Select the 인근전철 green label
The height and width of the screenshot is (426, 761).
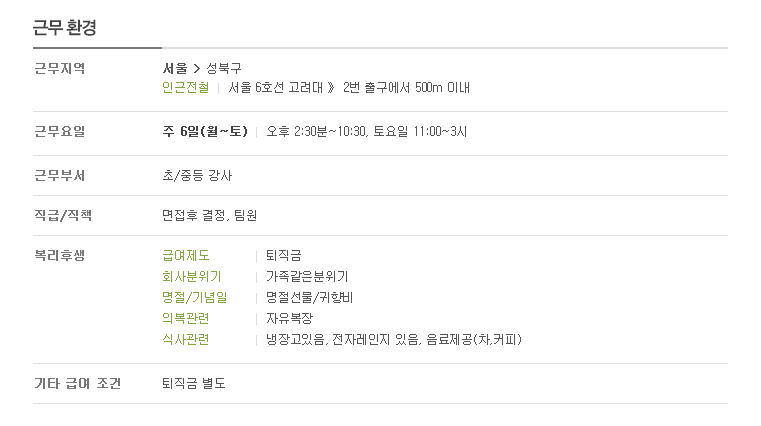click(186, 88)
